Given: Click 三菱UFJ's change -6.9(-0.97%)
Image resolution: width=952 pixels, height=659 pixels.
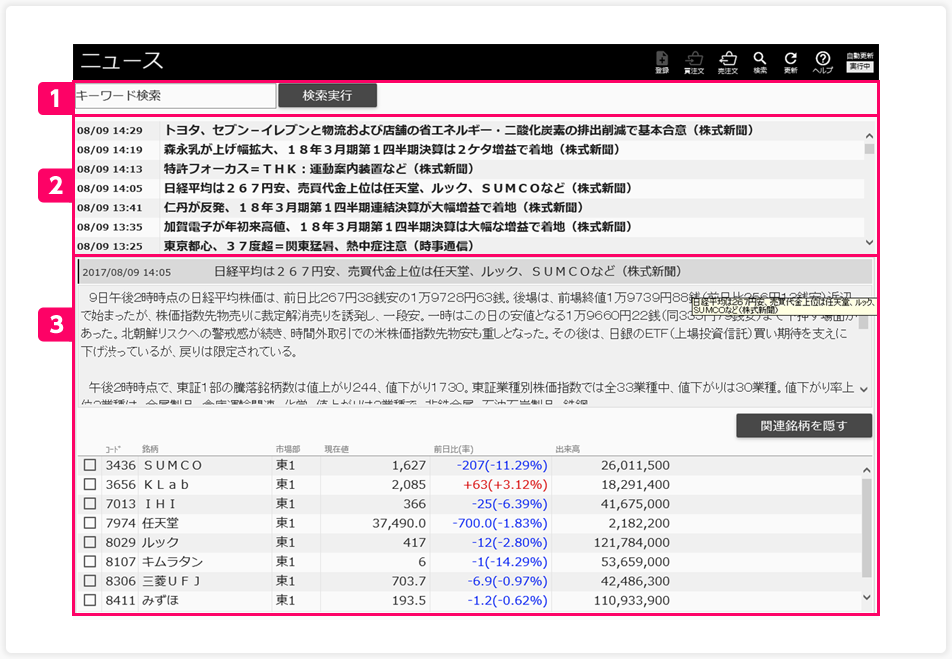Looking at the screenshot, I should click(508, 581).
